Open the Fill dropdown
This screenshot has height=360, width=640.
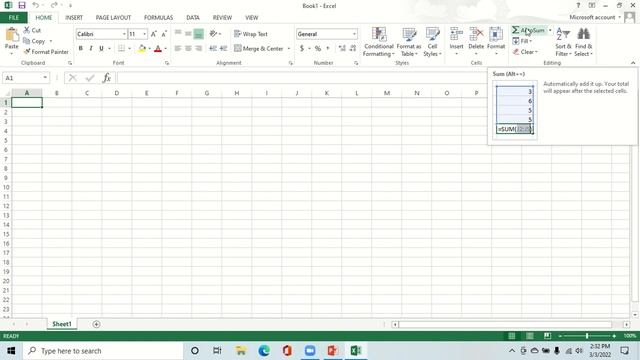click(522, 41)
